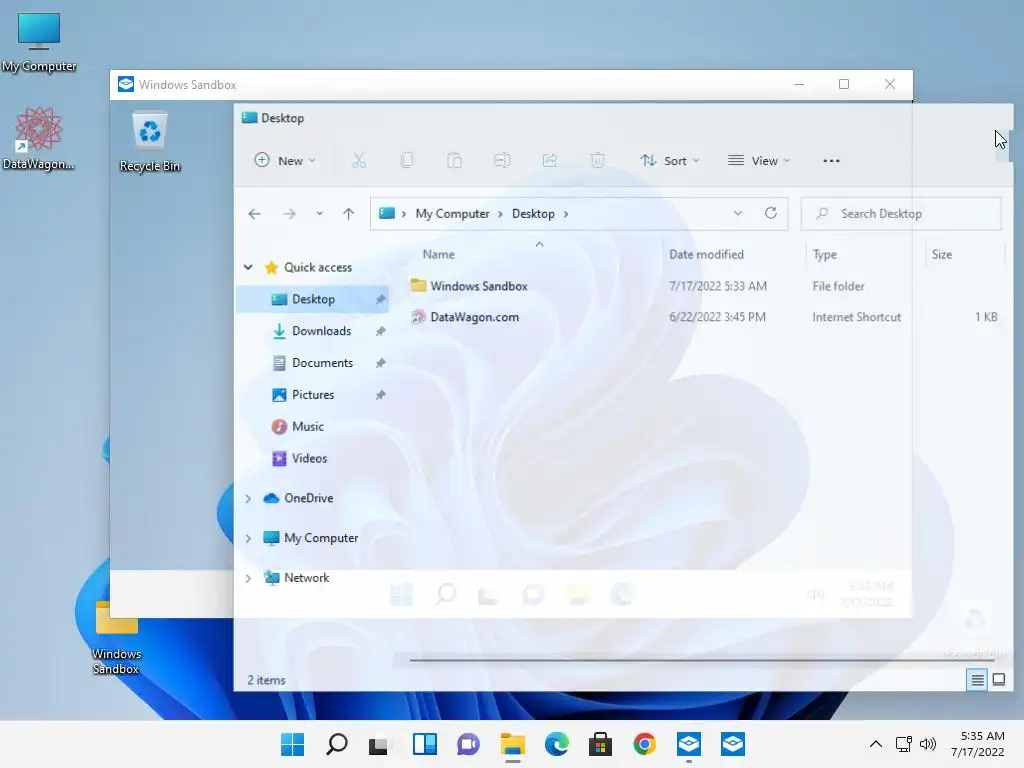
Task: Open Recycle Bin in Sandbox window
Action: pos(150,142)
